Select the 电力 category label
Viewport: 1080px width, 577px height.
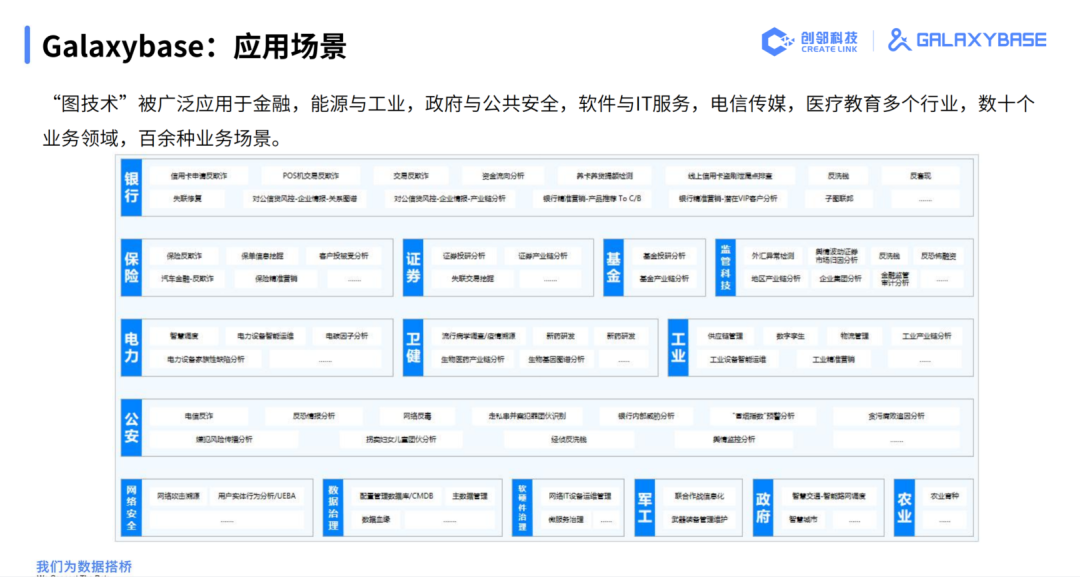click(131, 348)
